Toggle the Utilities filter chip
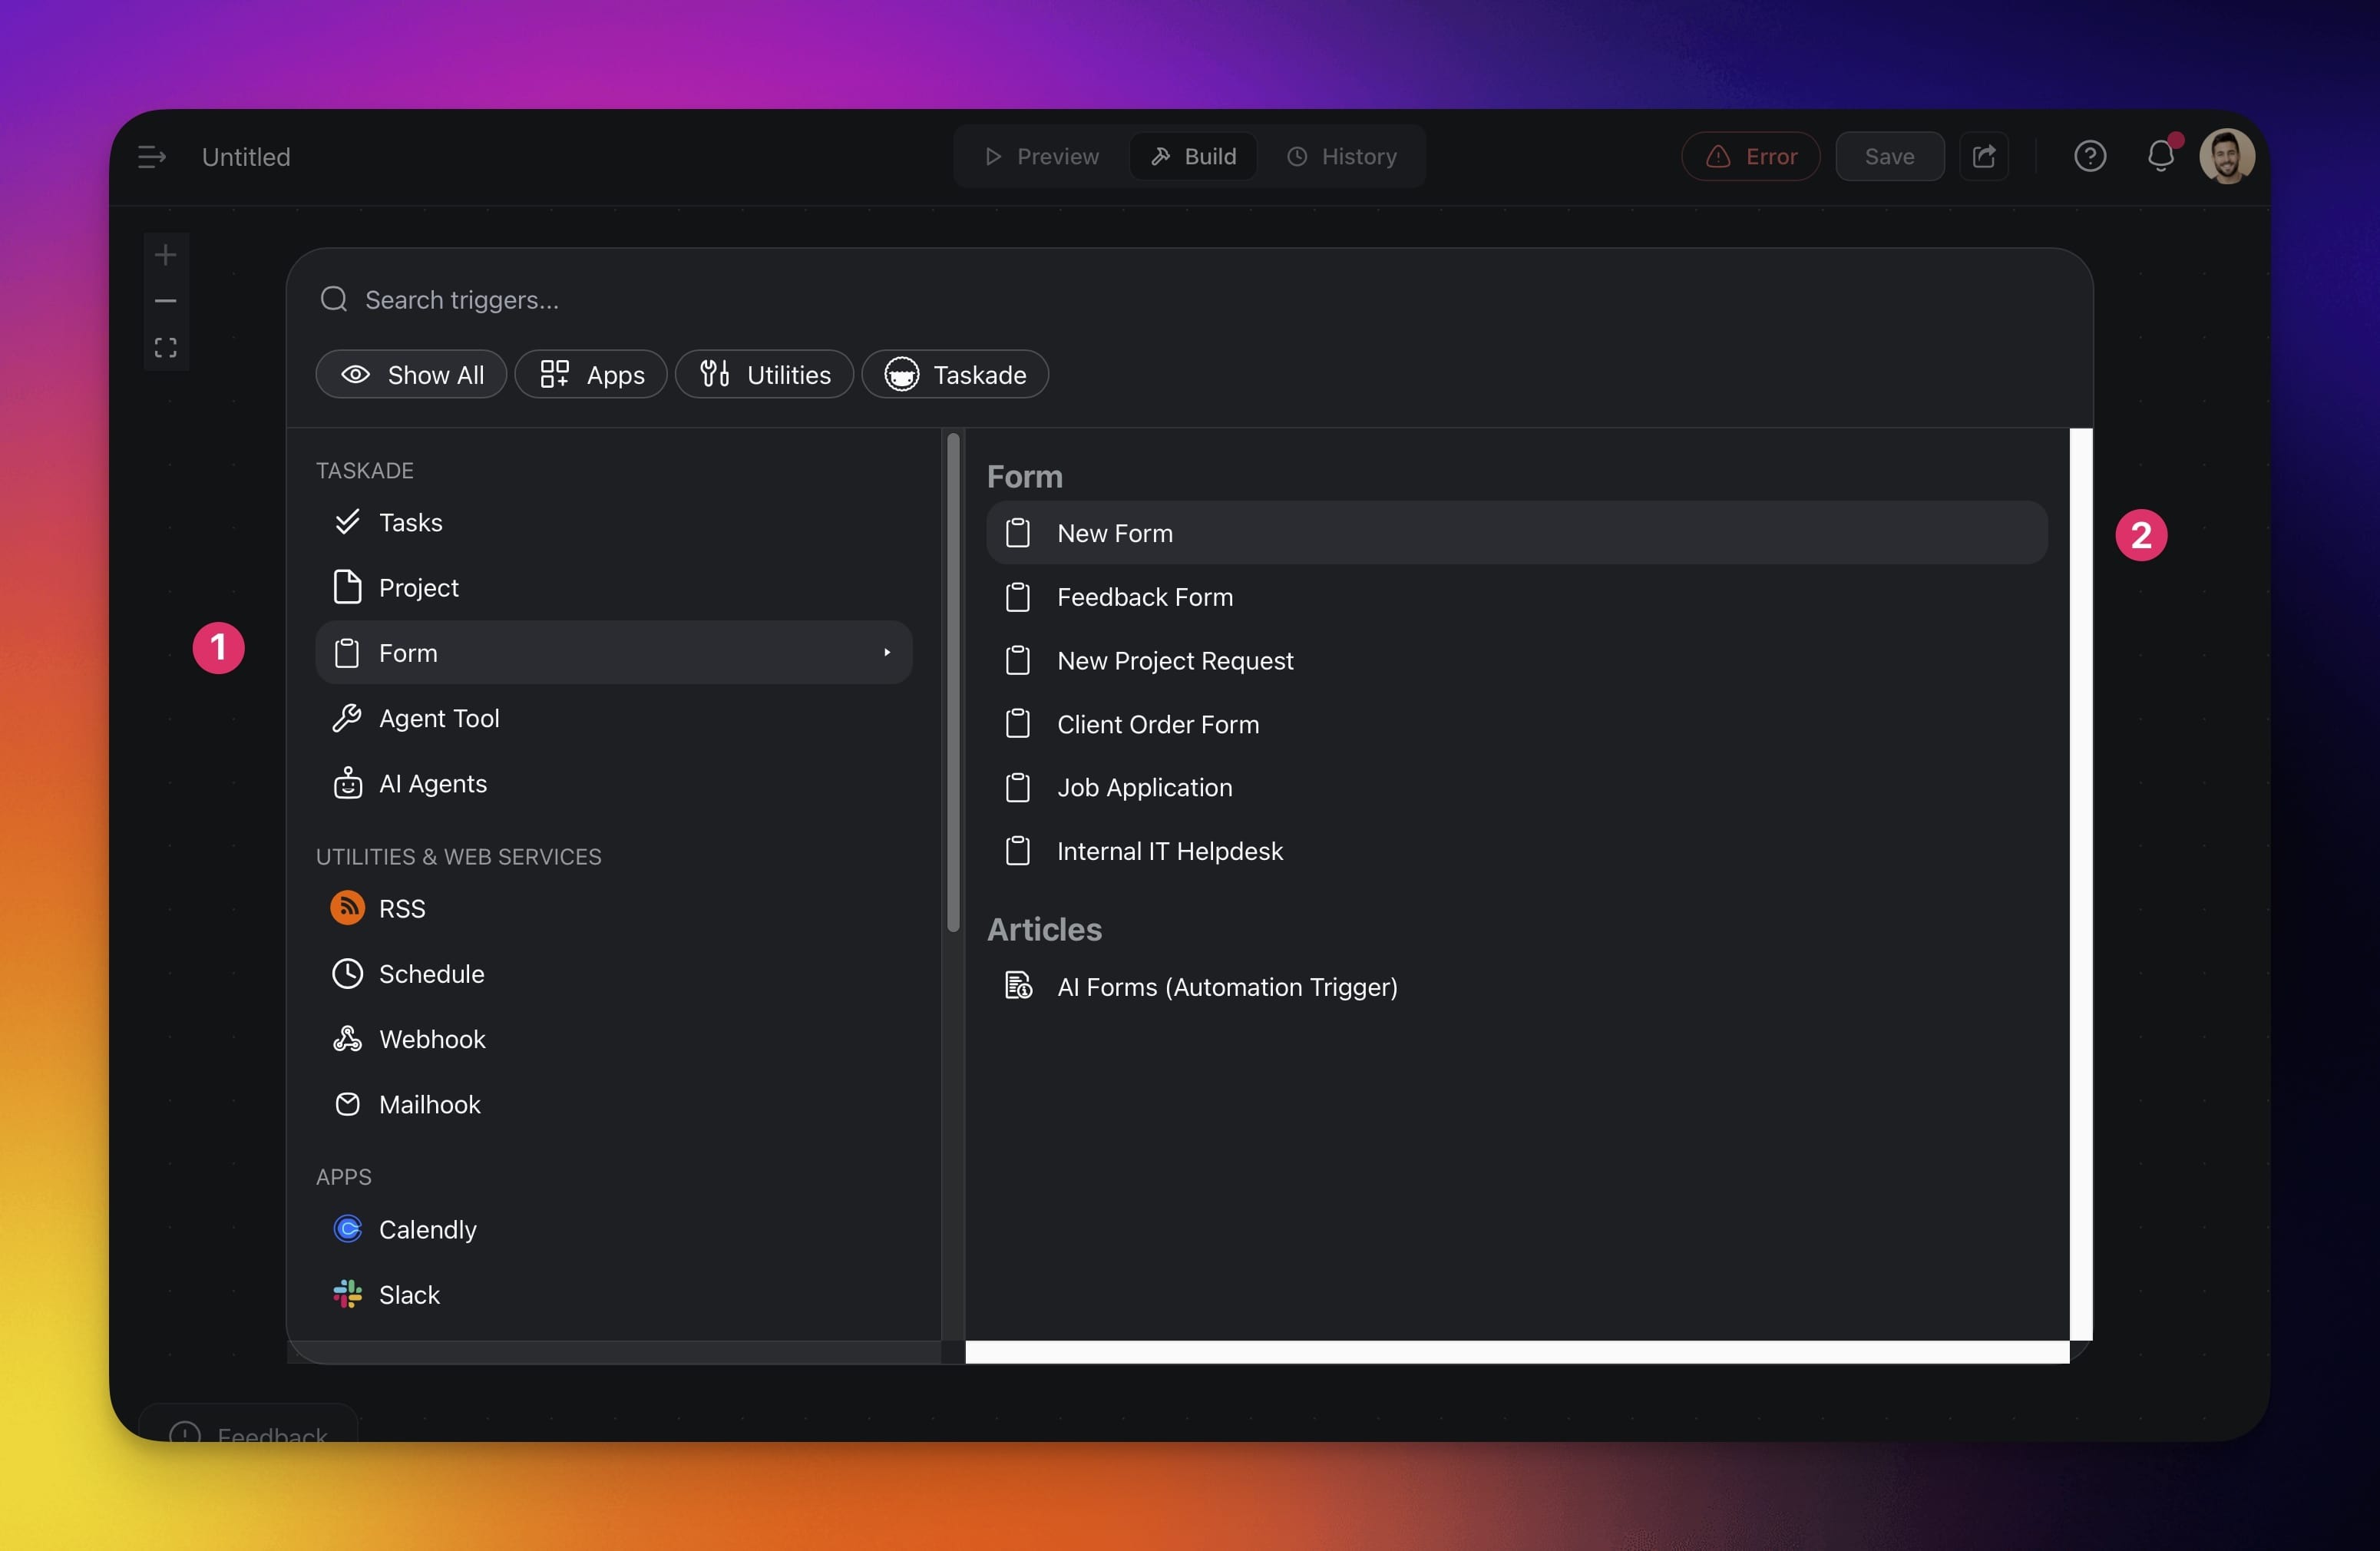2380x1551 pixels. click(x=764, y=375)
